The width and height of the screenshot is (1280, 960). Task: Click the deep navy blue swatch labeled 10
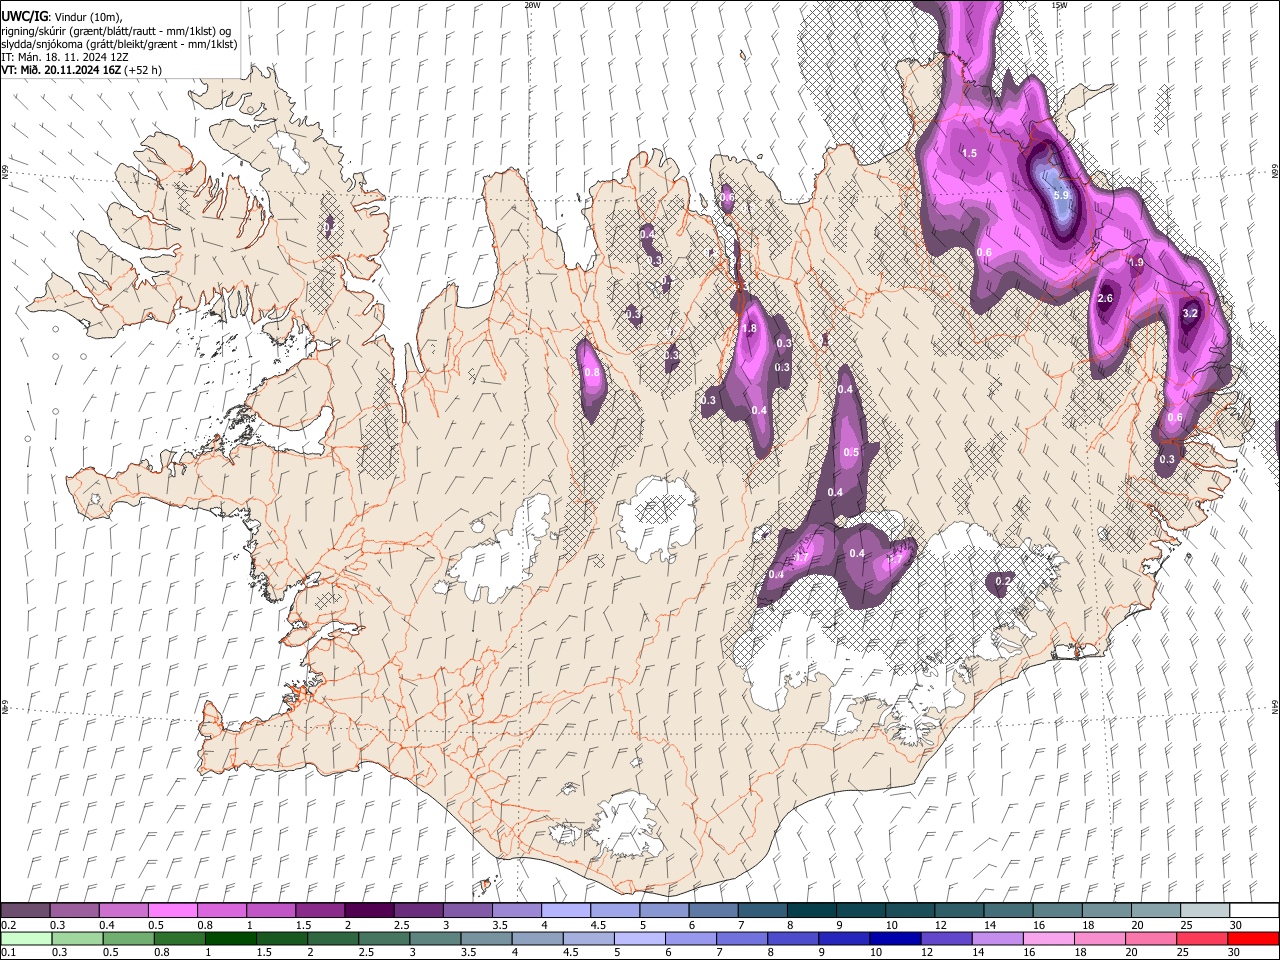894,938
